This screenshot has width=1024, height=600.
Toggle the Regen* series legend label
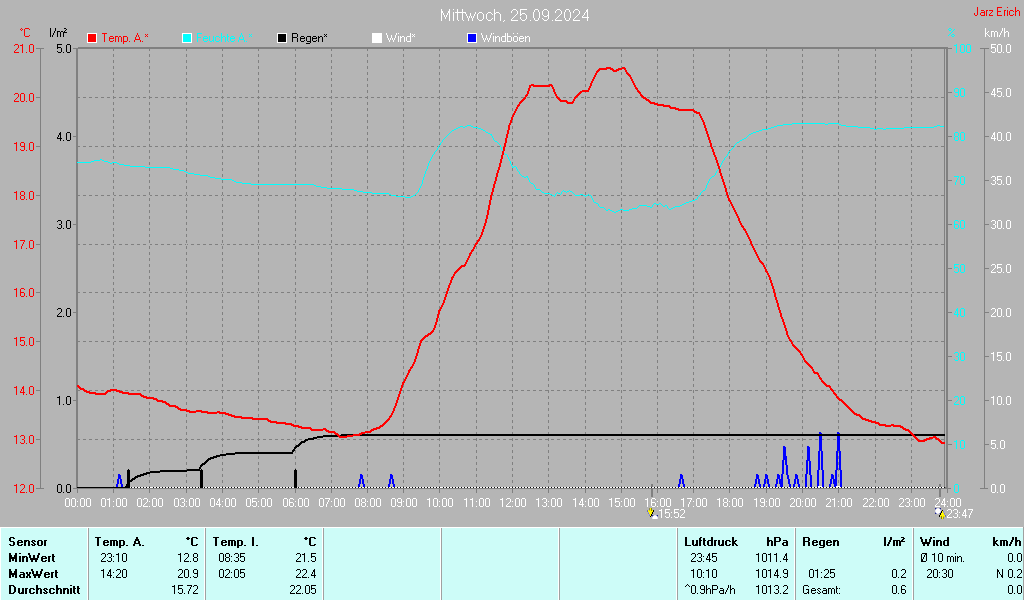(309, 38)
